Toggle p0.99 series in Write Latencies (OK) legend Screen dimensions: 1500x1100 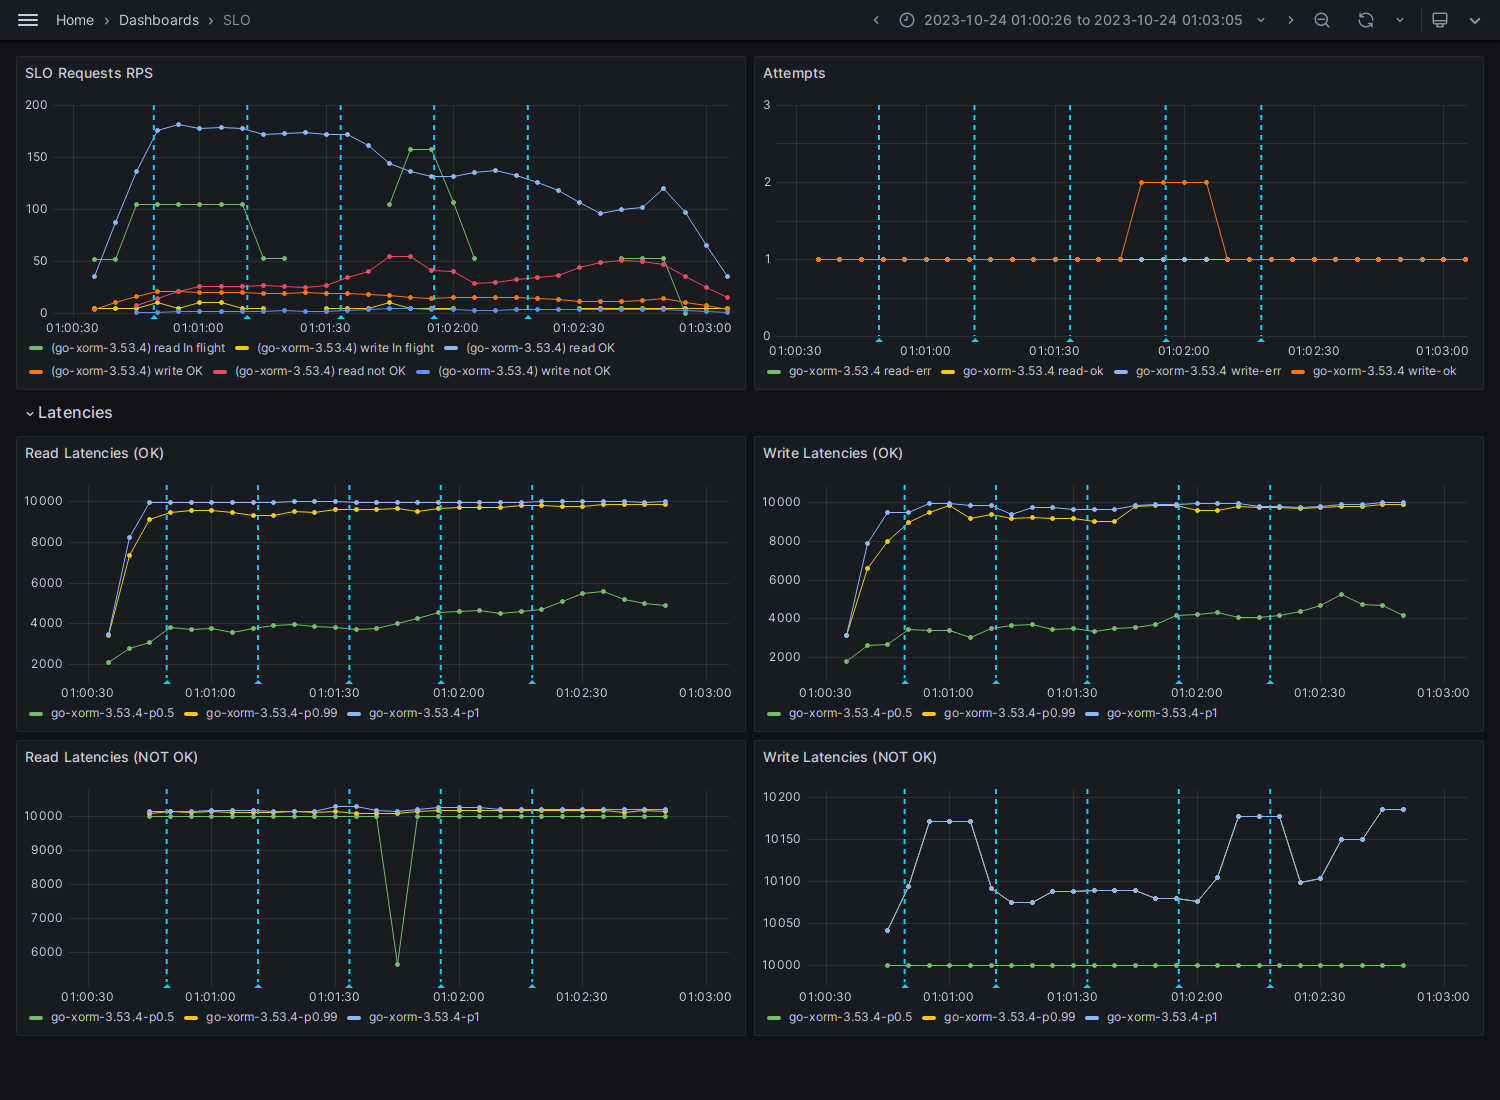point(1009,713)
